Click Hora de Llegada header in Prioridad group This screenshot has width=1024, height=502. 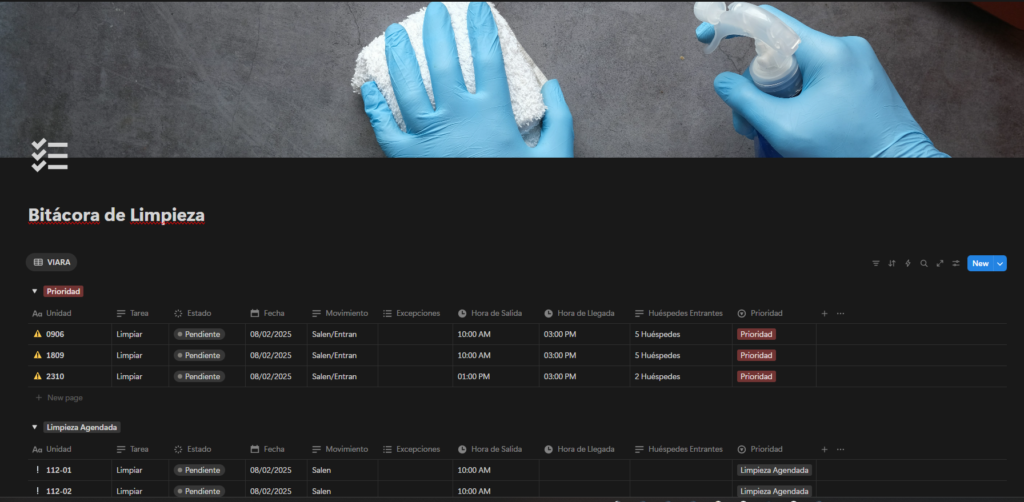tap(584, 313)
